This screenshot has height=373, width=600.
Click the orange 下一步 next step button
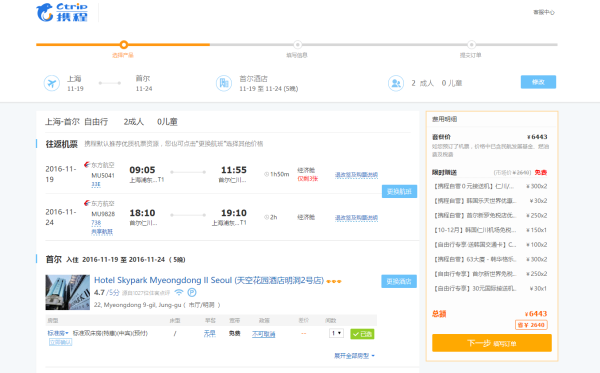coord(492,343)
